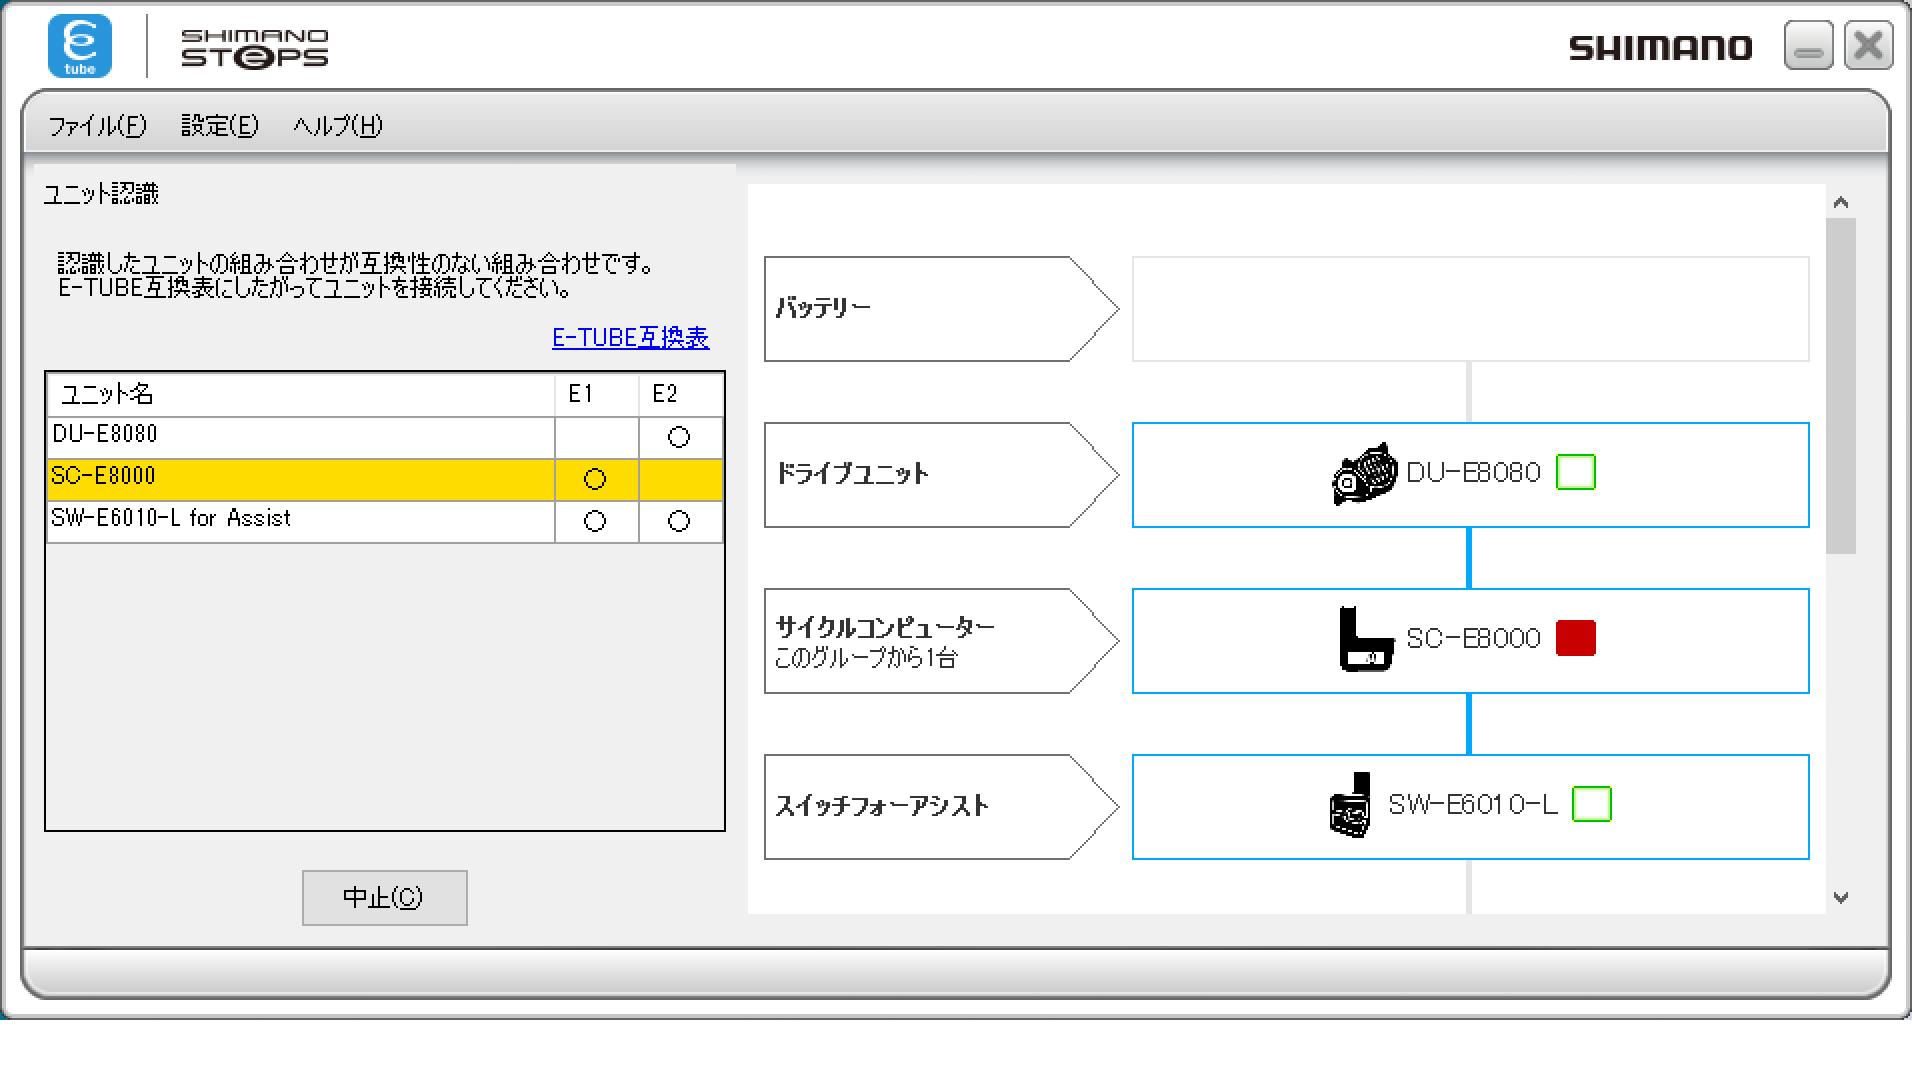The image size is (1912, 1080).
Task: Click the バッテリー category arrow label
Action: click(940, 309)
